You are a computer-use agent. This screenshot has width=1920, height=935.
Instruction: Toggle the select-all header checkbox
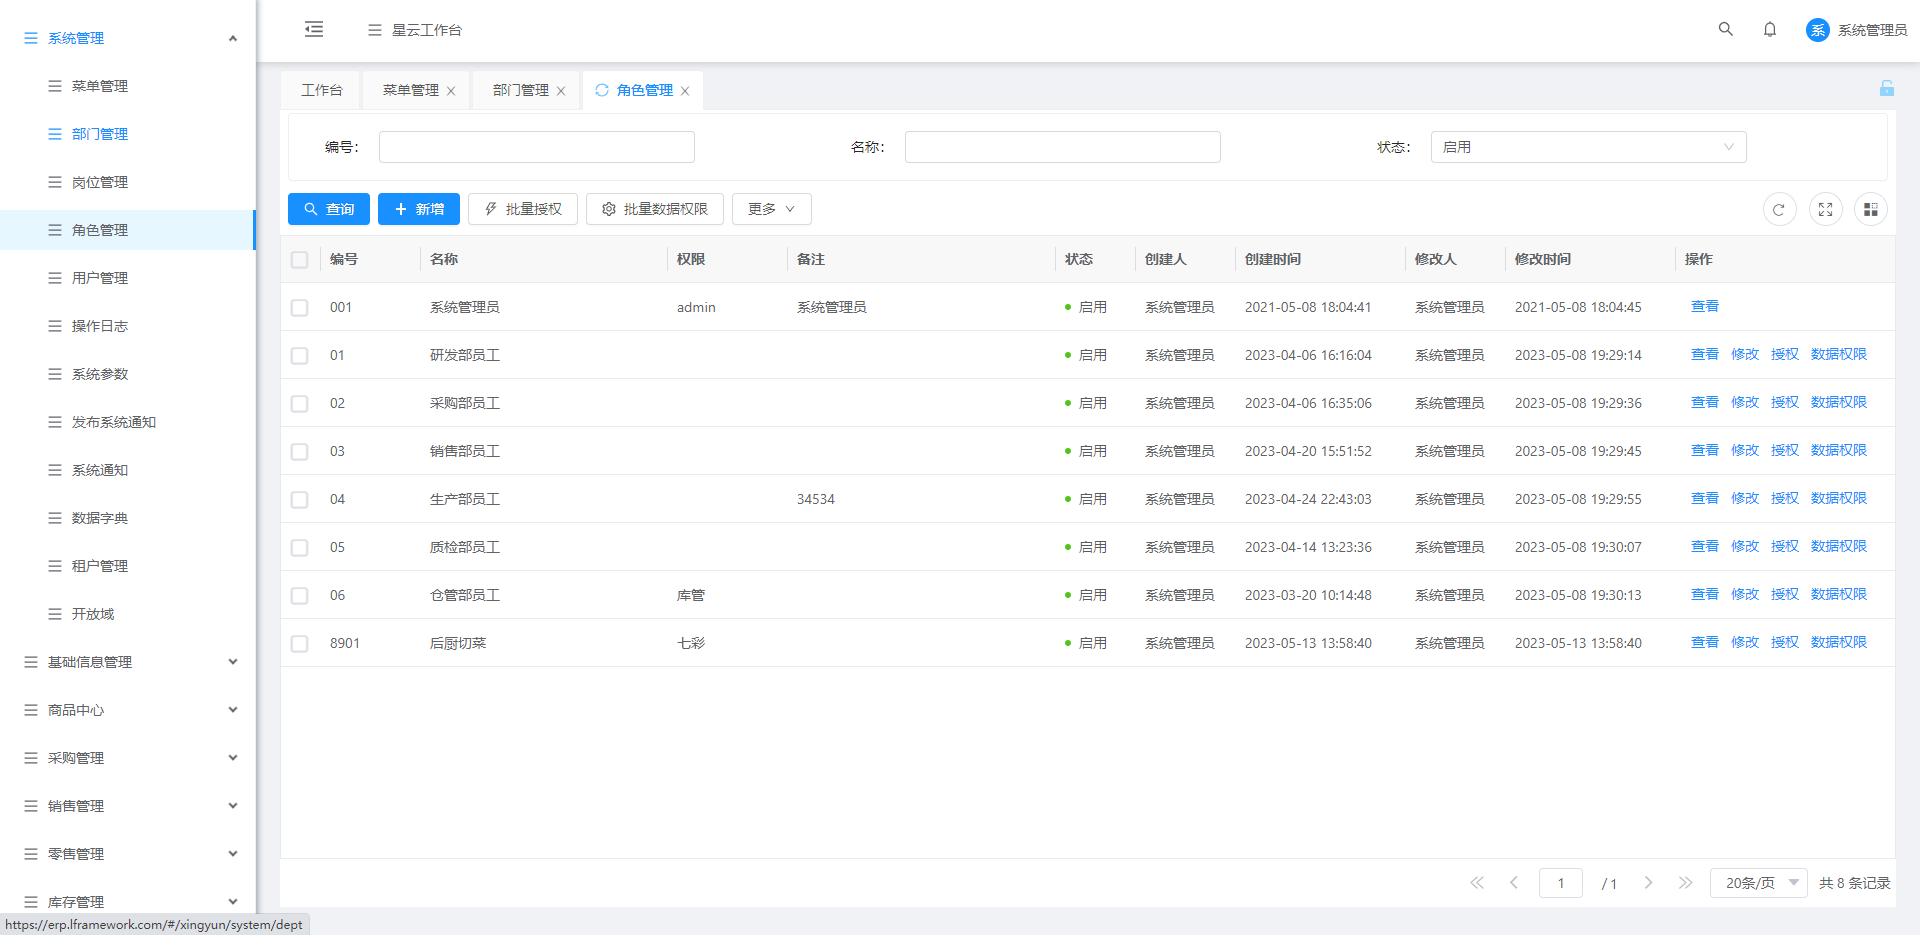tap(299, 260)
